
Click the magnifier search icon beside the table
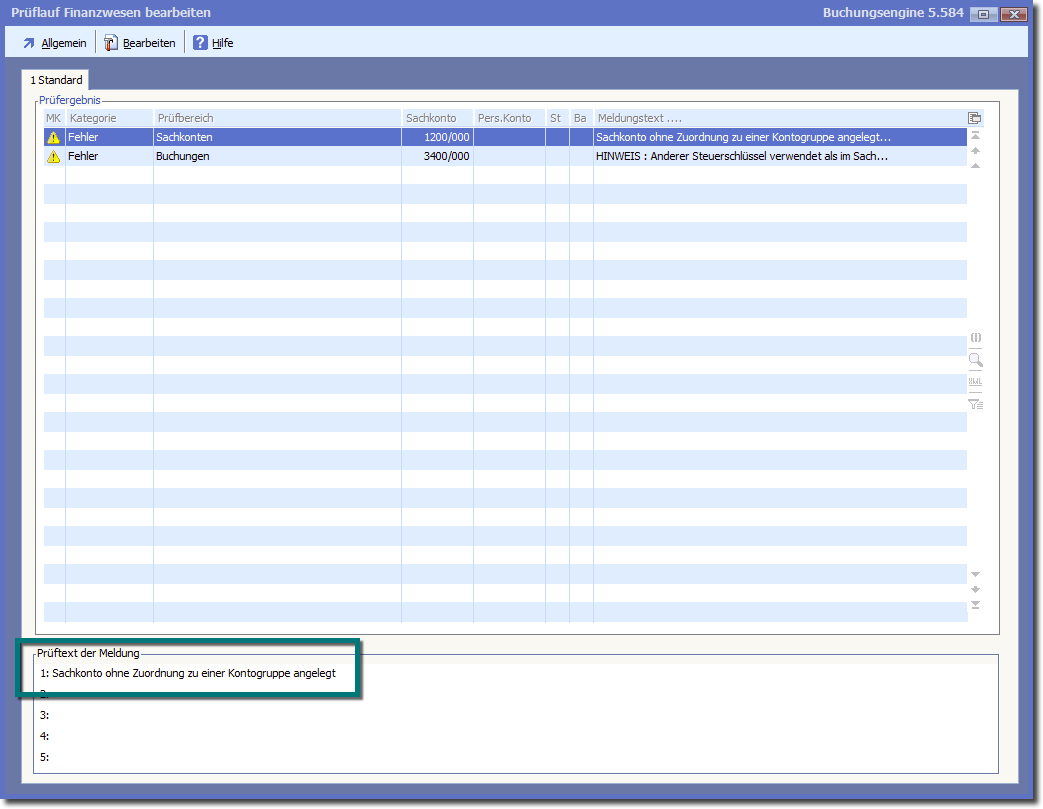976,360
